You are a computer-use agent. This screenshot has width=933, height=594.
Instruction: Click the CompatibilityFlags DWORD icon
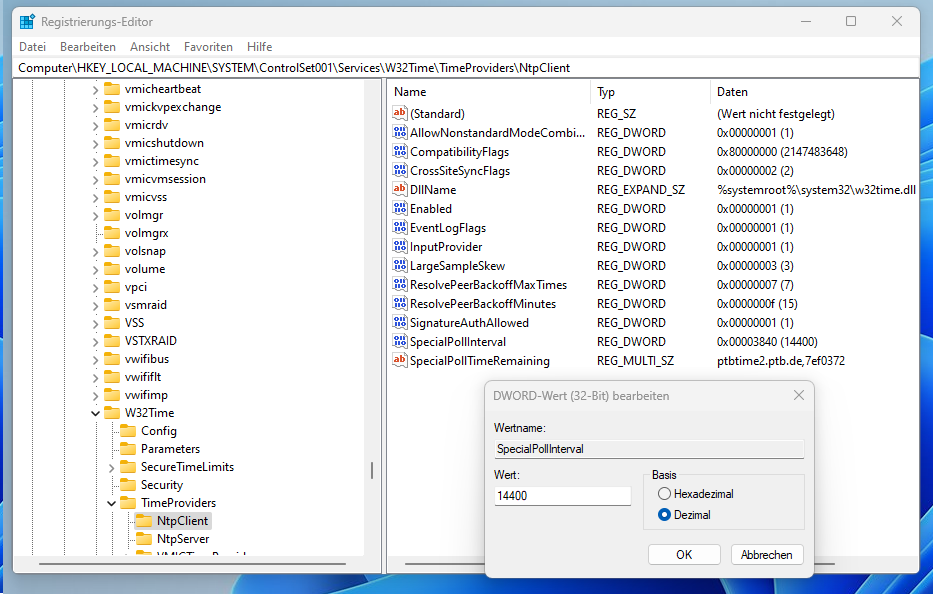400,151
